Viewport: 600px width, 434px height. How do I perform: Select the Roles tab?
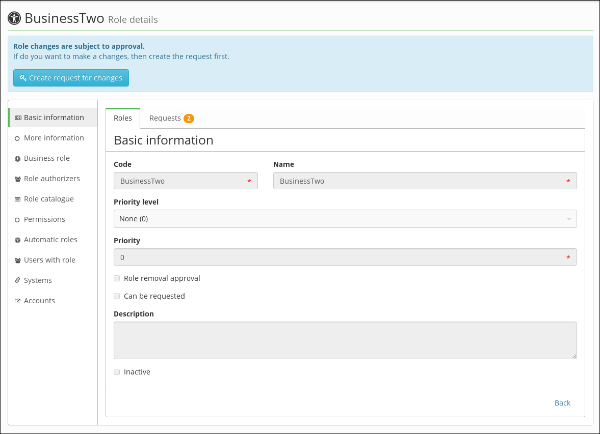tap(122, 118)
